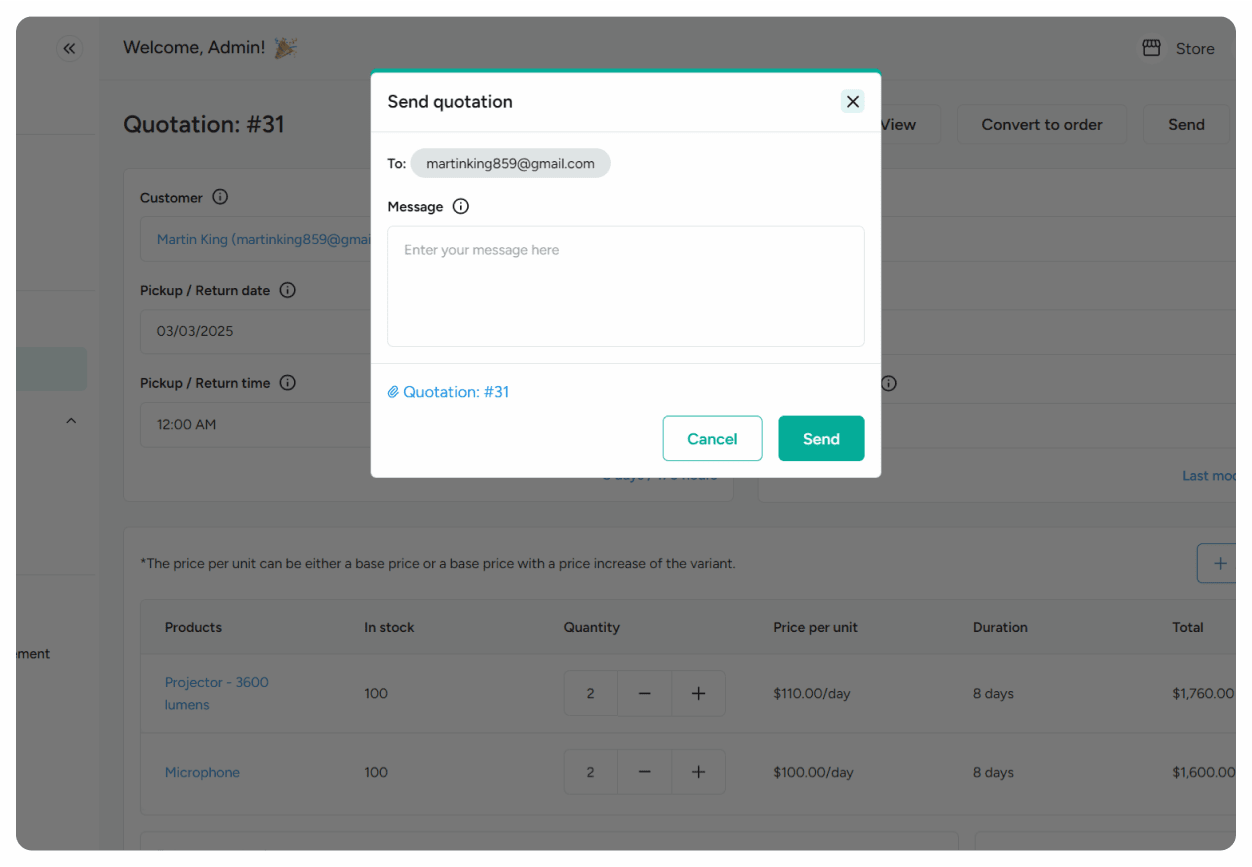Open the Quotation: #31 attachment link
1252x867 pixels.
point(456,391)
